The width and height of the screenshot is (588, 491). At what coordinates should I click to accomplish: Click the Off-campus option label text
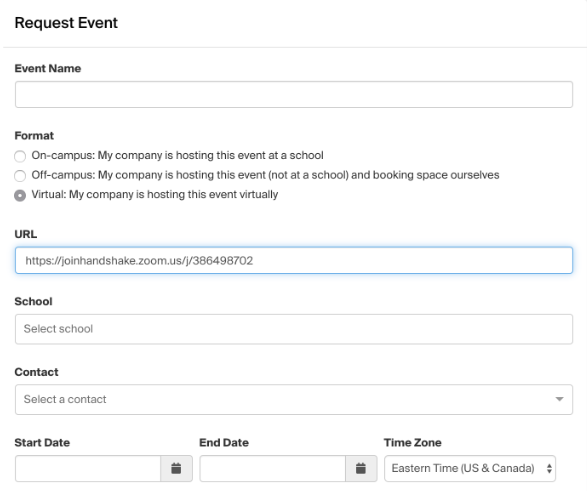(265, 175)
